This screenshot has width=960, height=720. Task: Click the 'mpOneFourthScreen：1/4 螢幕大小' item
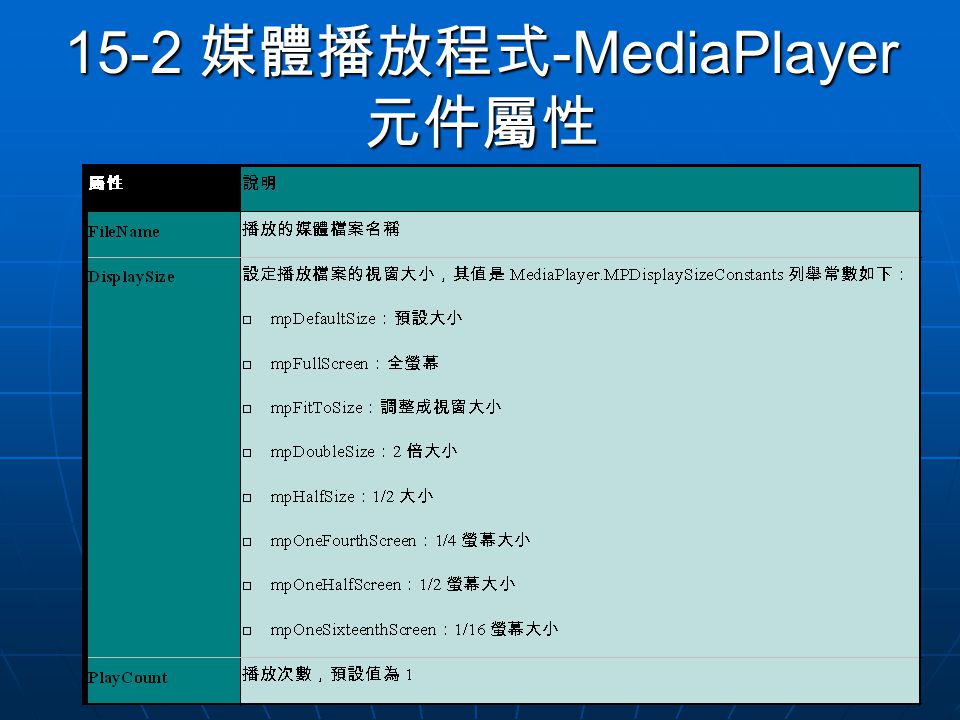tap(400, 541)
